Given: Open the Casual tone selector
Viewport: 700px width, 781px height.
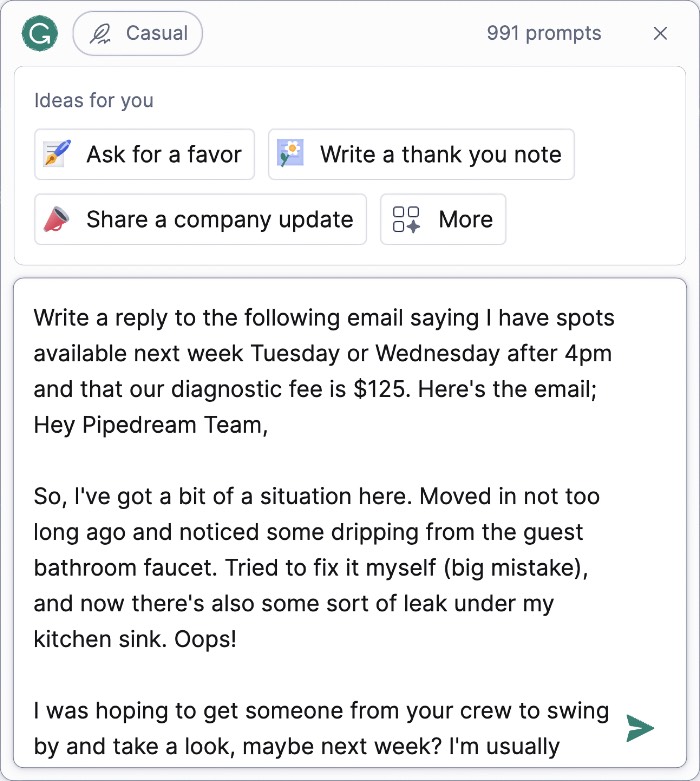Looking at the screenshot, I should 138,34.
